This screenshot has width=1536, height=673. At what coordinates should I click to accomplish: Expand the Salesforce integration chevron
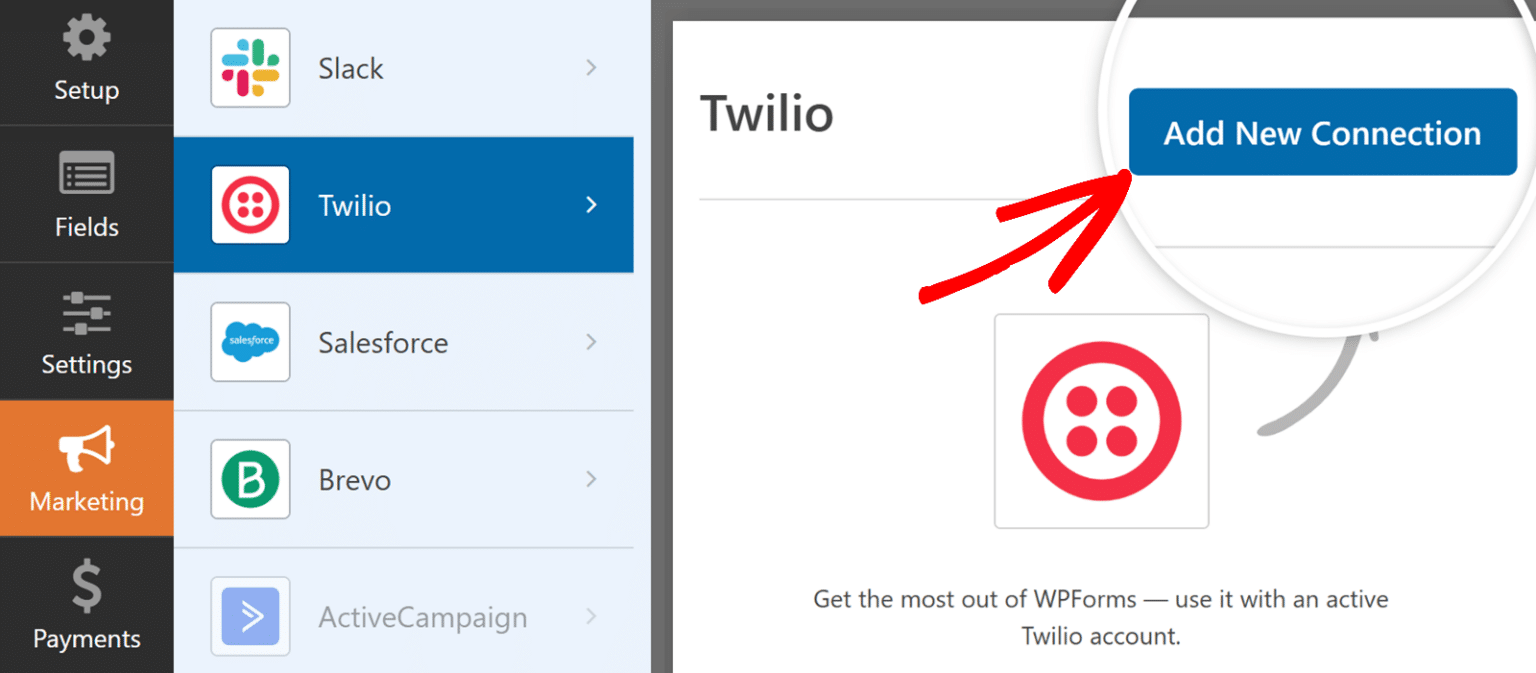pyautogui.click(x=592, y=342)
